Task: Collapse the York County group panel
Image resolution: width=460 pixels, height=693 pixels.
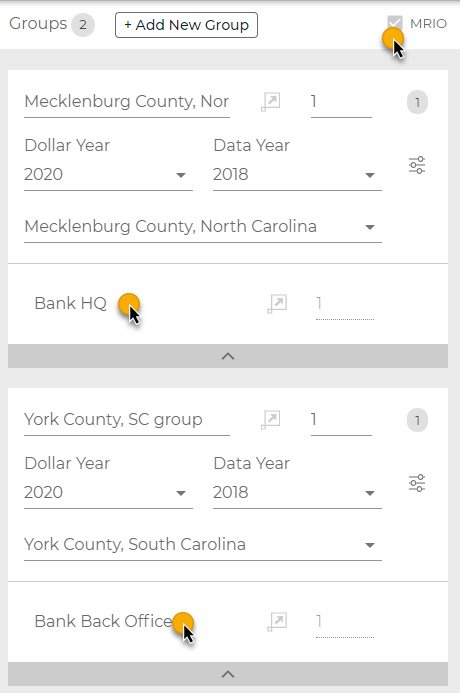Action: 228,674
